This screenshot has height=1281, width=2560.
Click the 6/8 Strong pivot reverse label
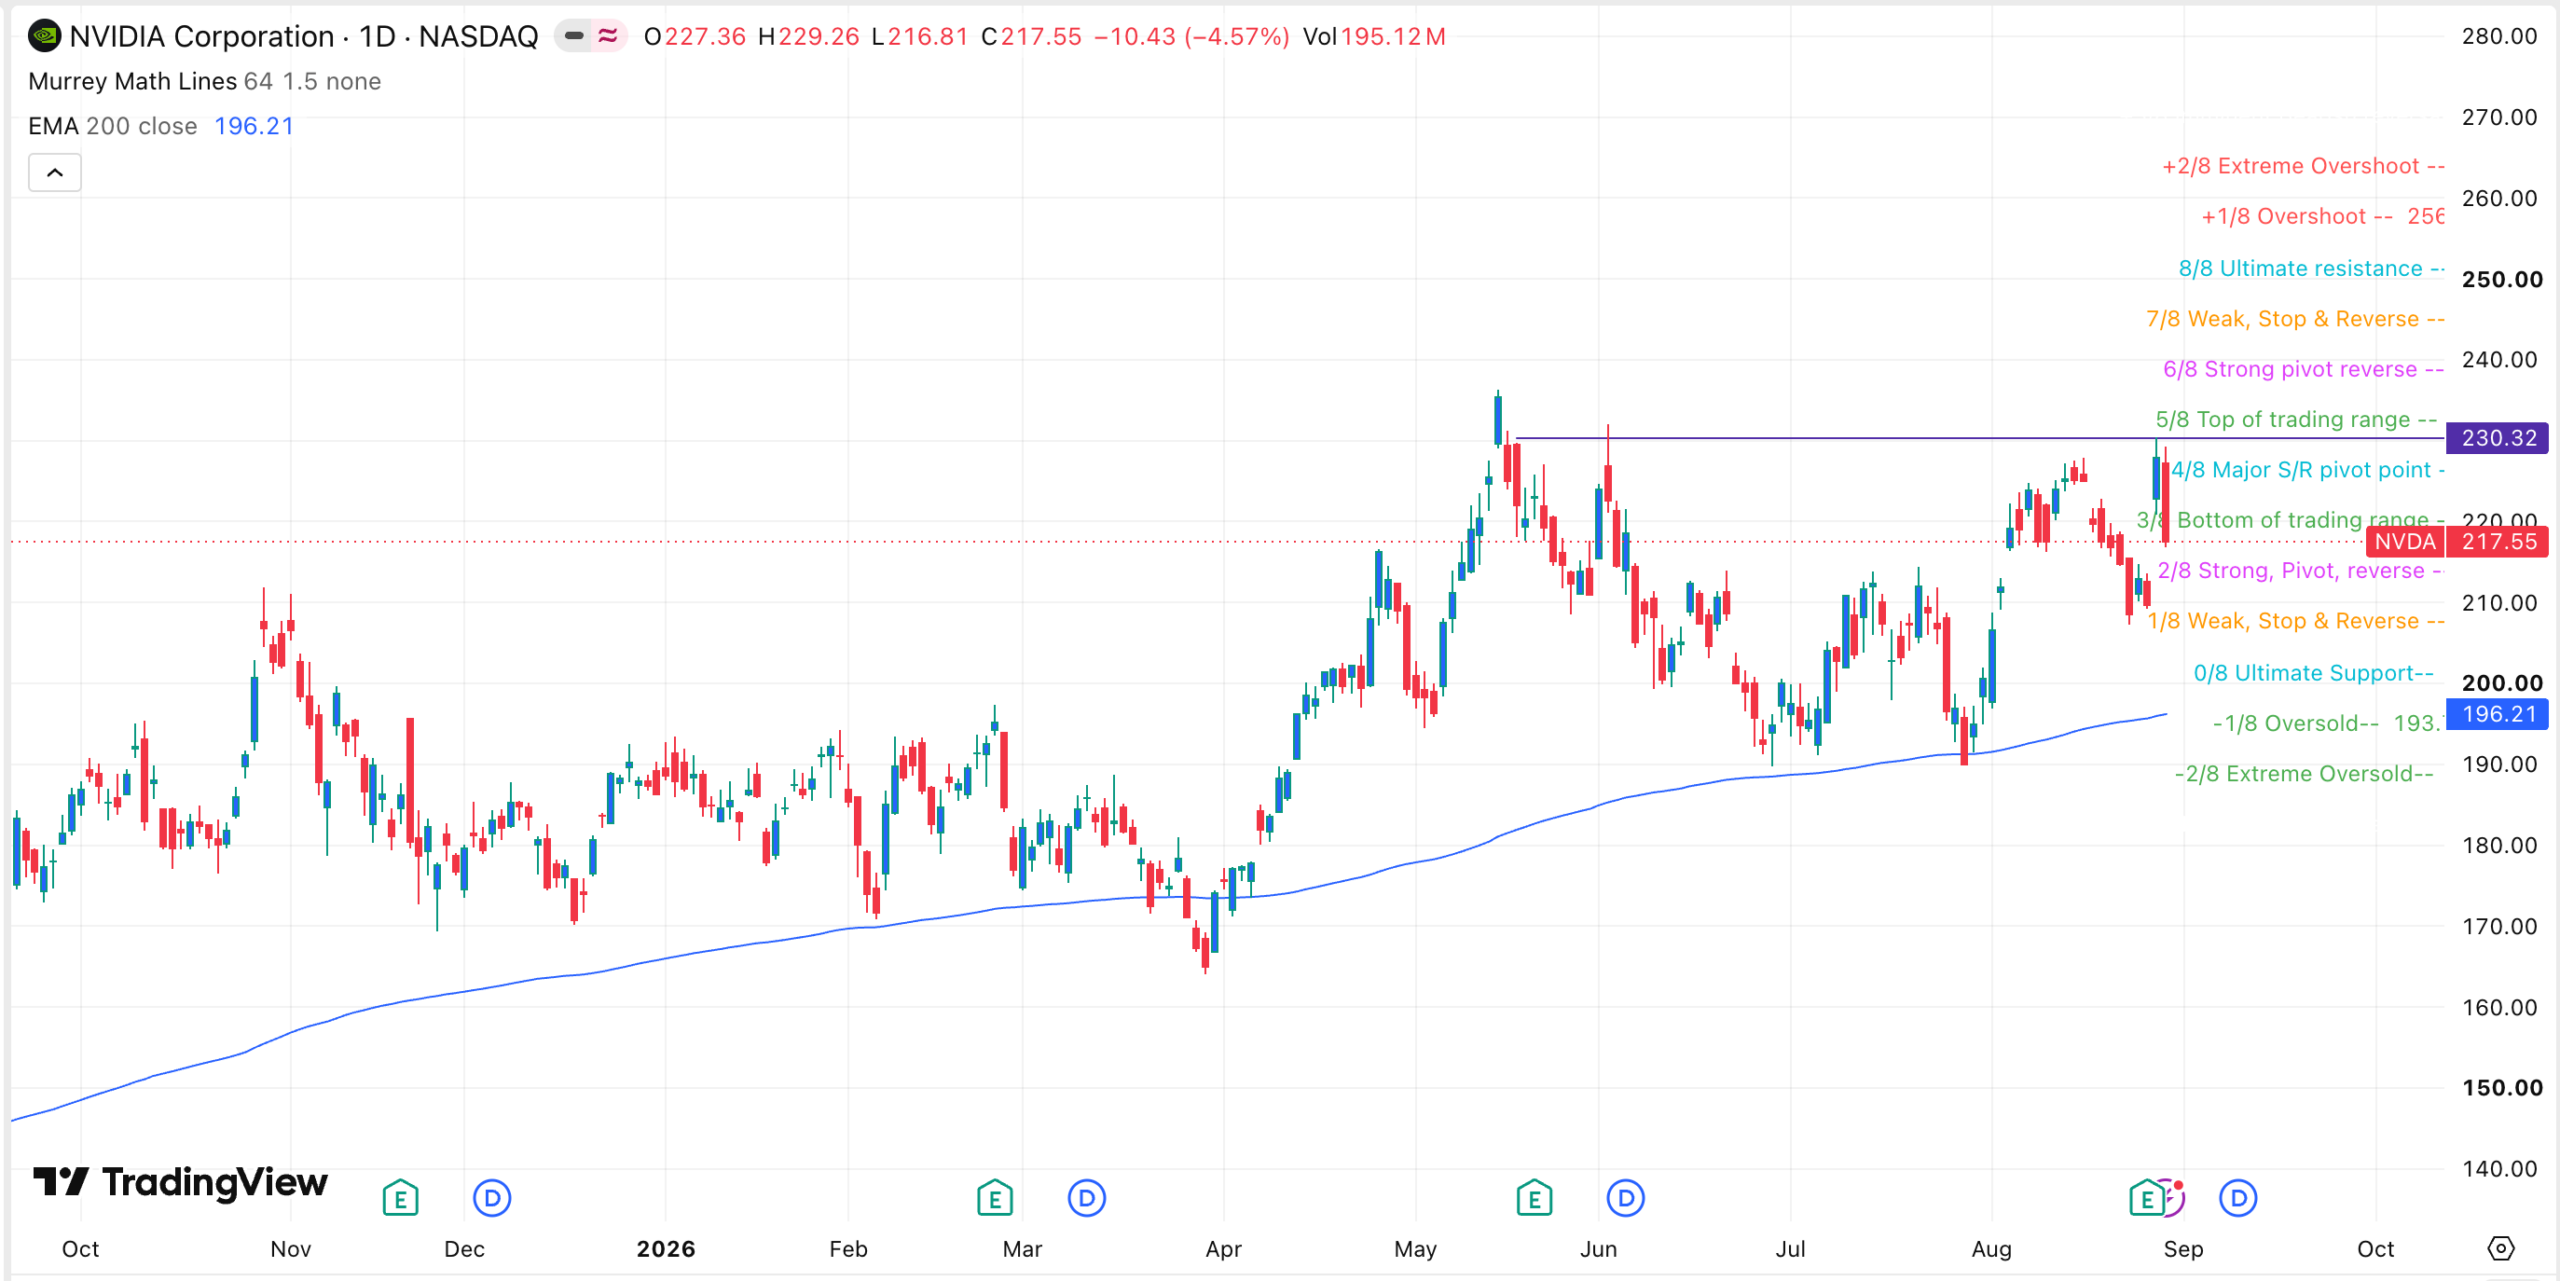click(2303, 369)
